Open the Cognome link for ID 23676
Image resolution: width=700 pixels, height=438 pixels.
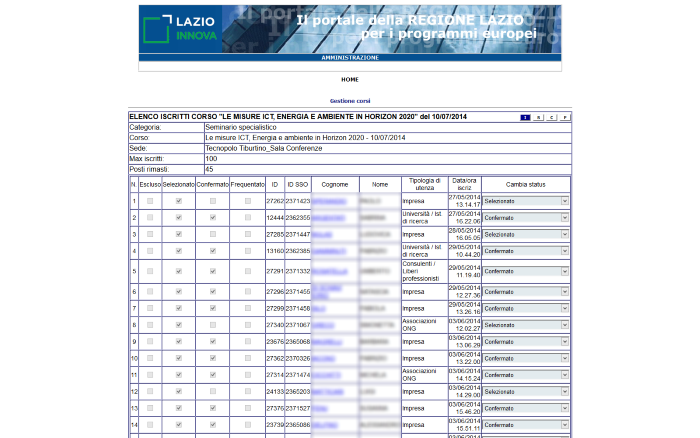click(x=327, y=342)
